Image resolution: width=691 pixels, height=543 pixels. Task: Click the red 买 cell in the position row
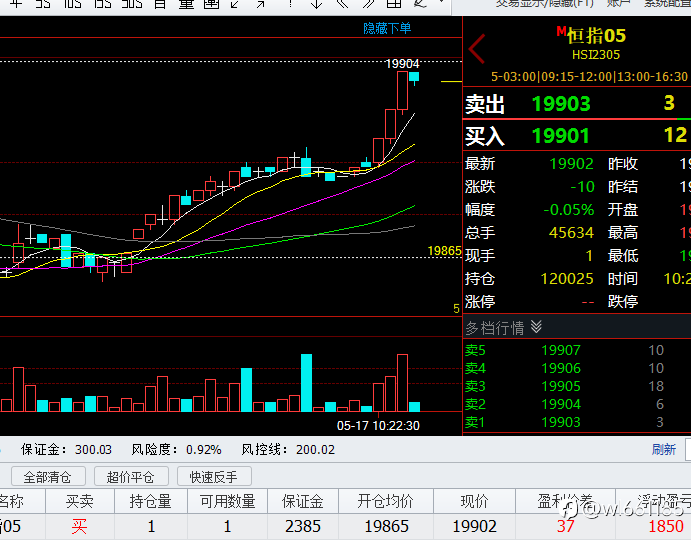click(80, 527)
